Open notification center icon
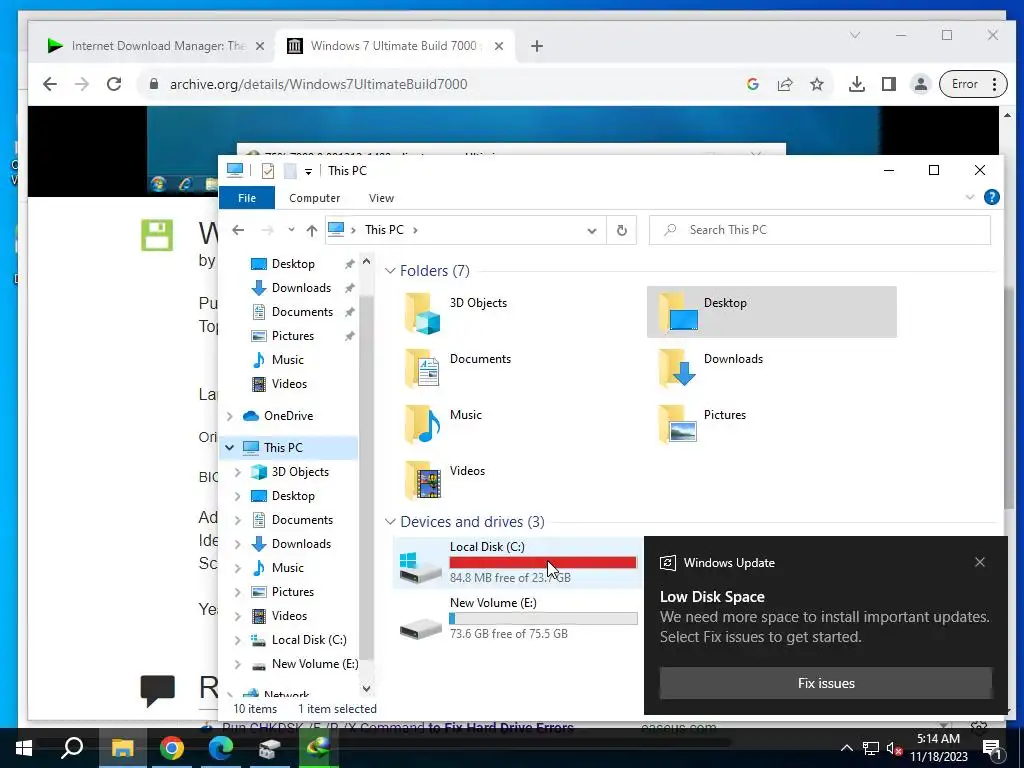1024x768 pixels. [993, 748]
